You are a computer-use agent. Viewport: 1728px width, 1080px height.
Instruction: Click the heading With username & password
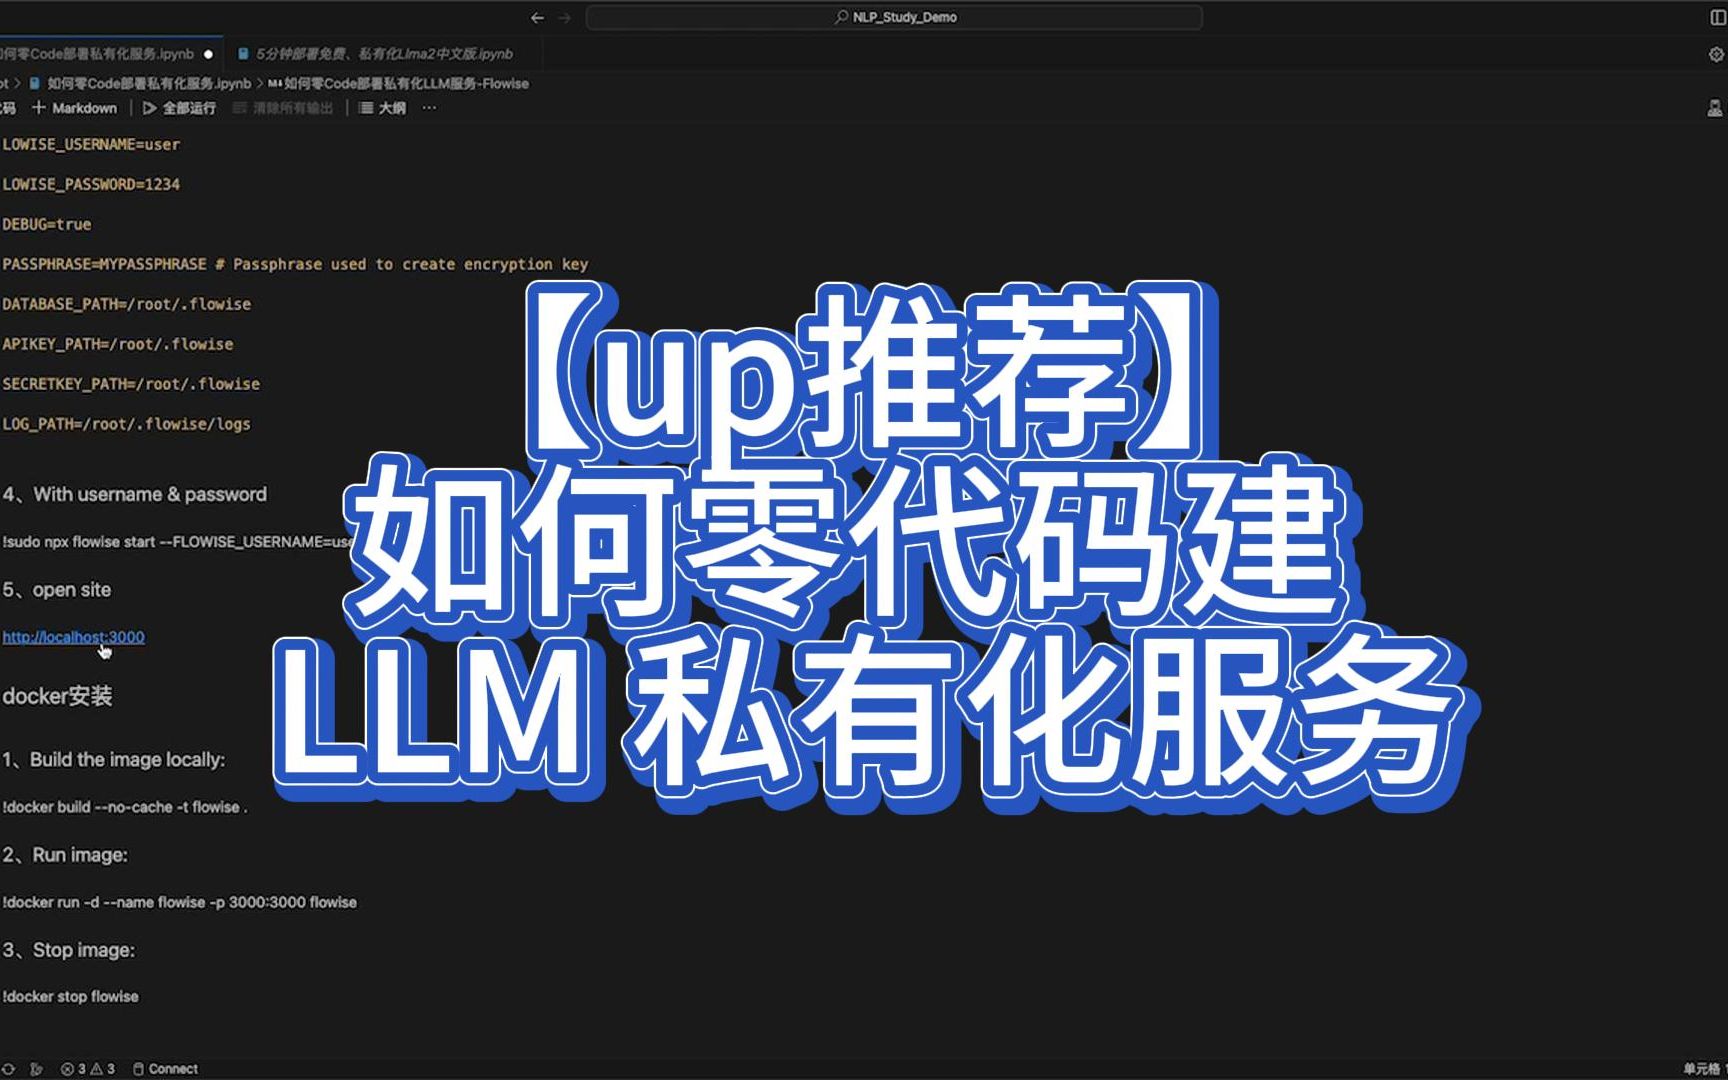click(135, 494)
